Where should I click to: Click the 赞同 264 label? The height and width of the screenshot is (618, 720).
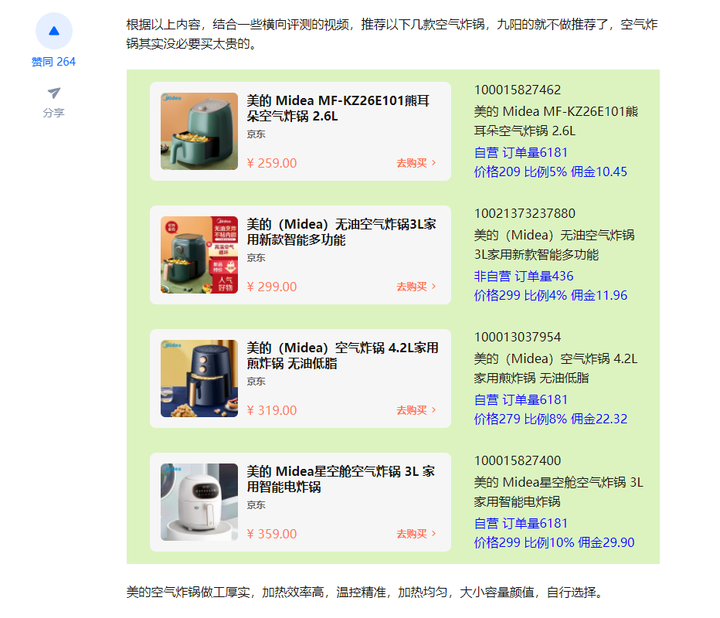click(53, 62)
